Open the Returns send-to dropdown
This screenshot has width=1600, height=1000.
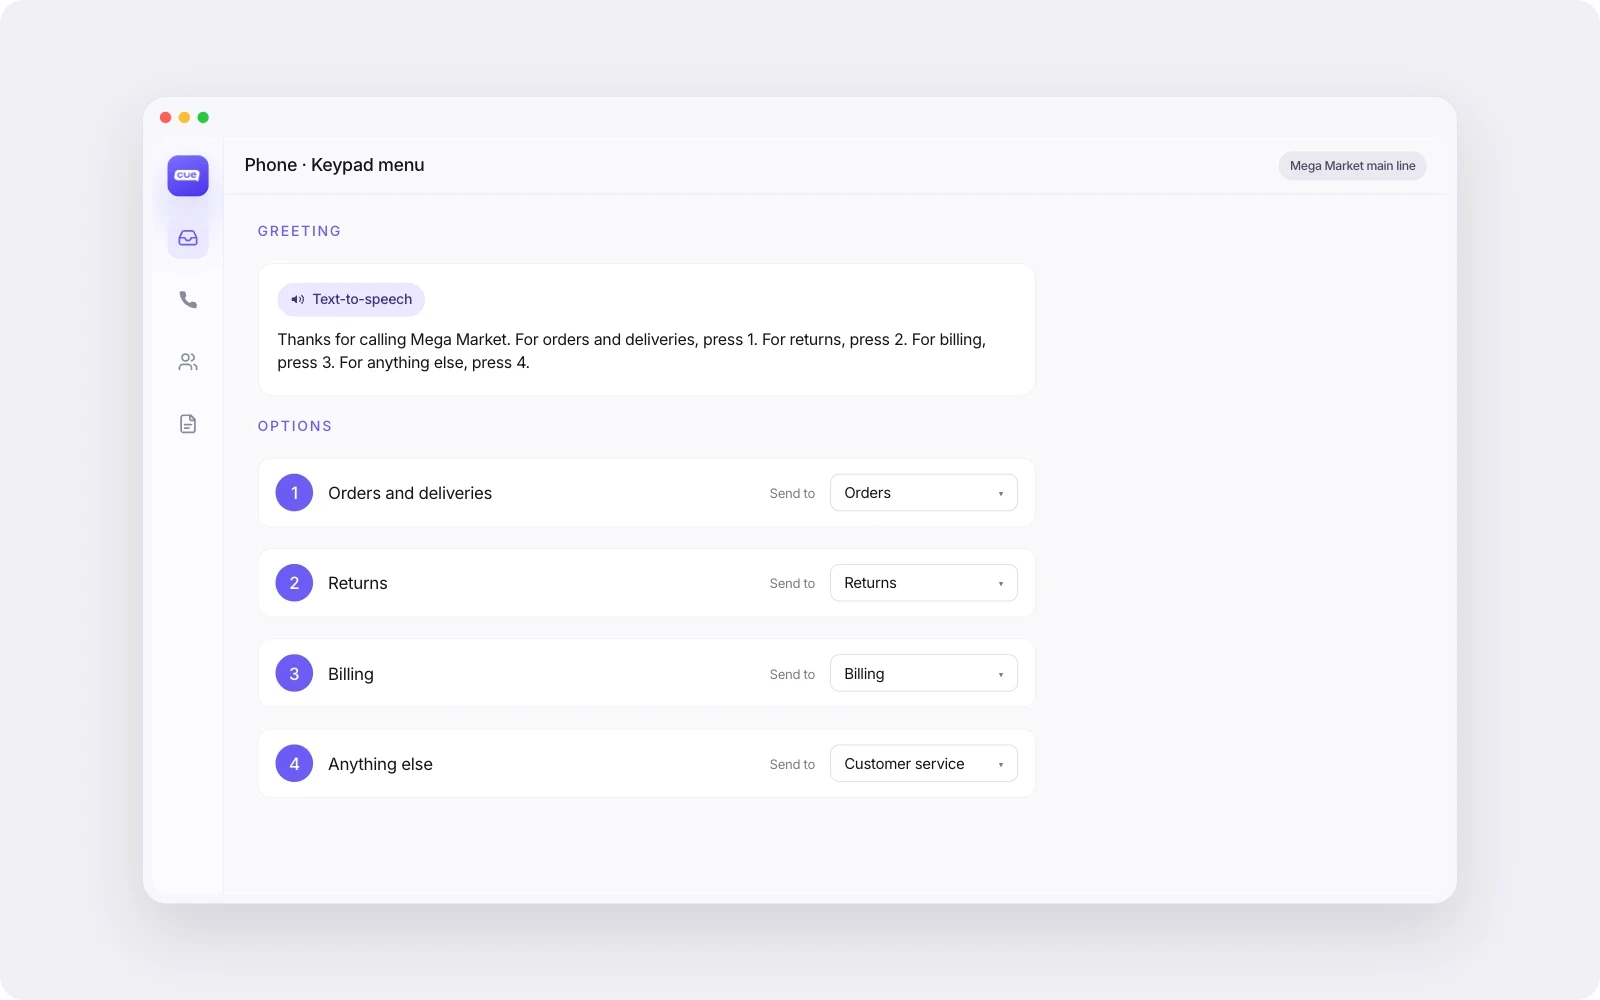click(x=924, y=583)
